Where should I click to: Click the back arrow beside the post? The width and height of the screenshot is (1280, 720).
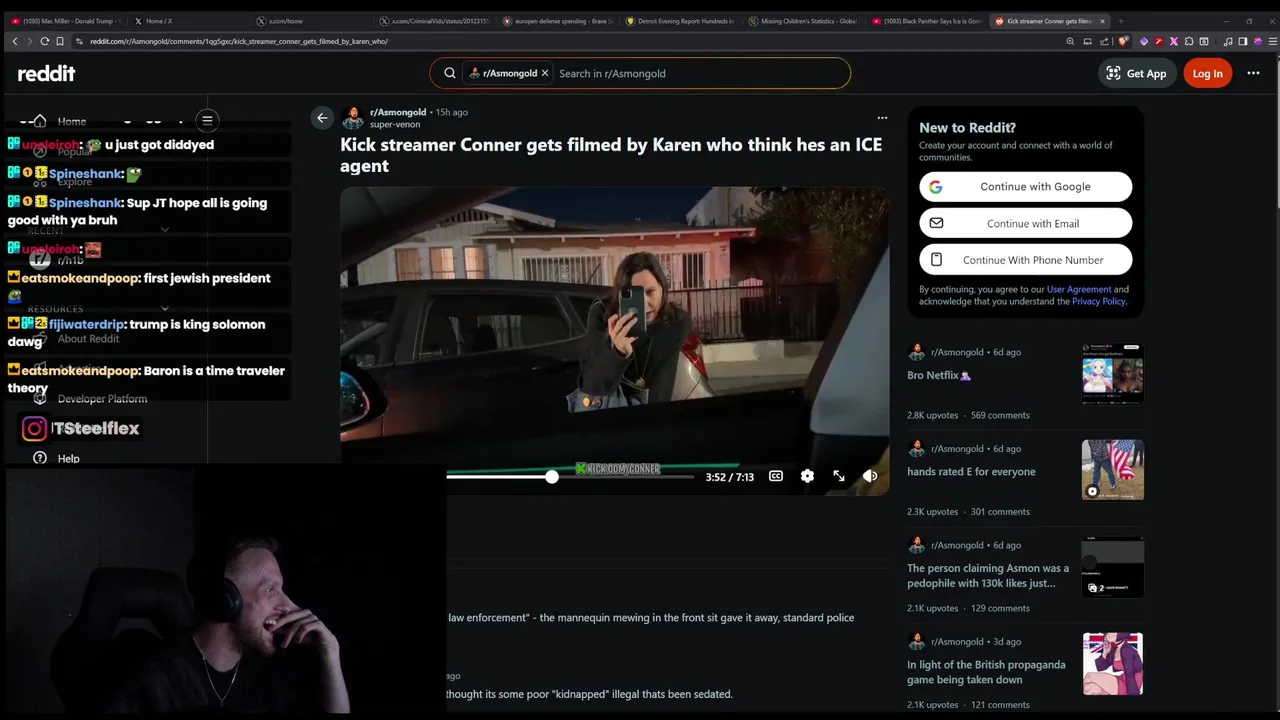point(322,118)
